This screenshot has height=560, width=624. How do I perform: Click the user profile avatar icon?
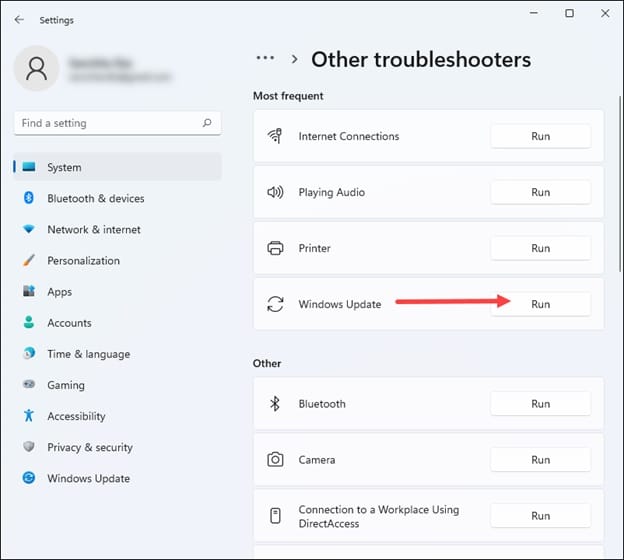coord(37,68)
